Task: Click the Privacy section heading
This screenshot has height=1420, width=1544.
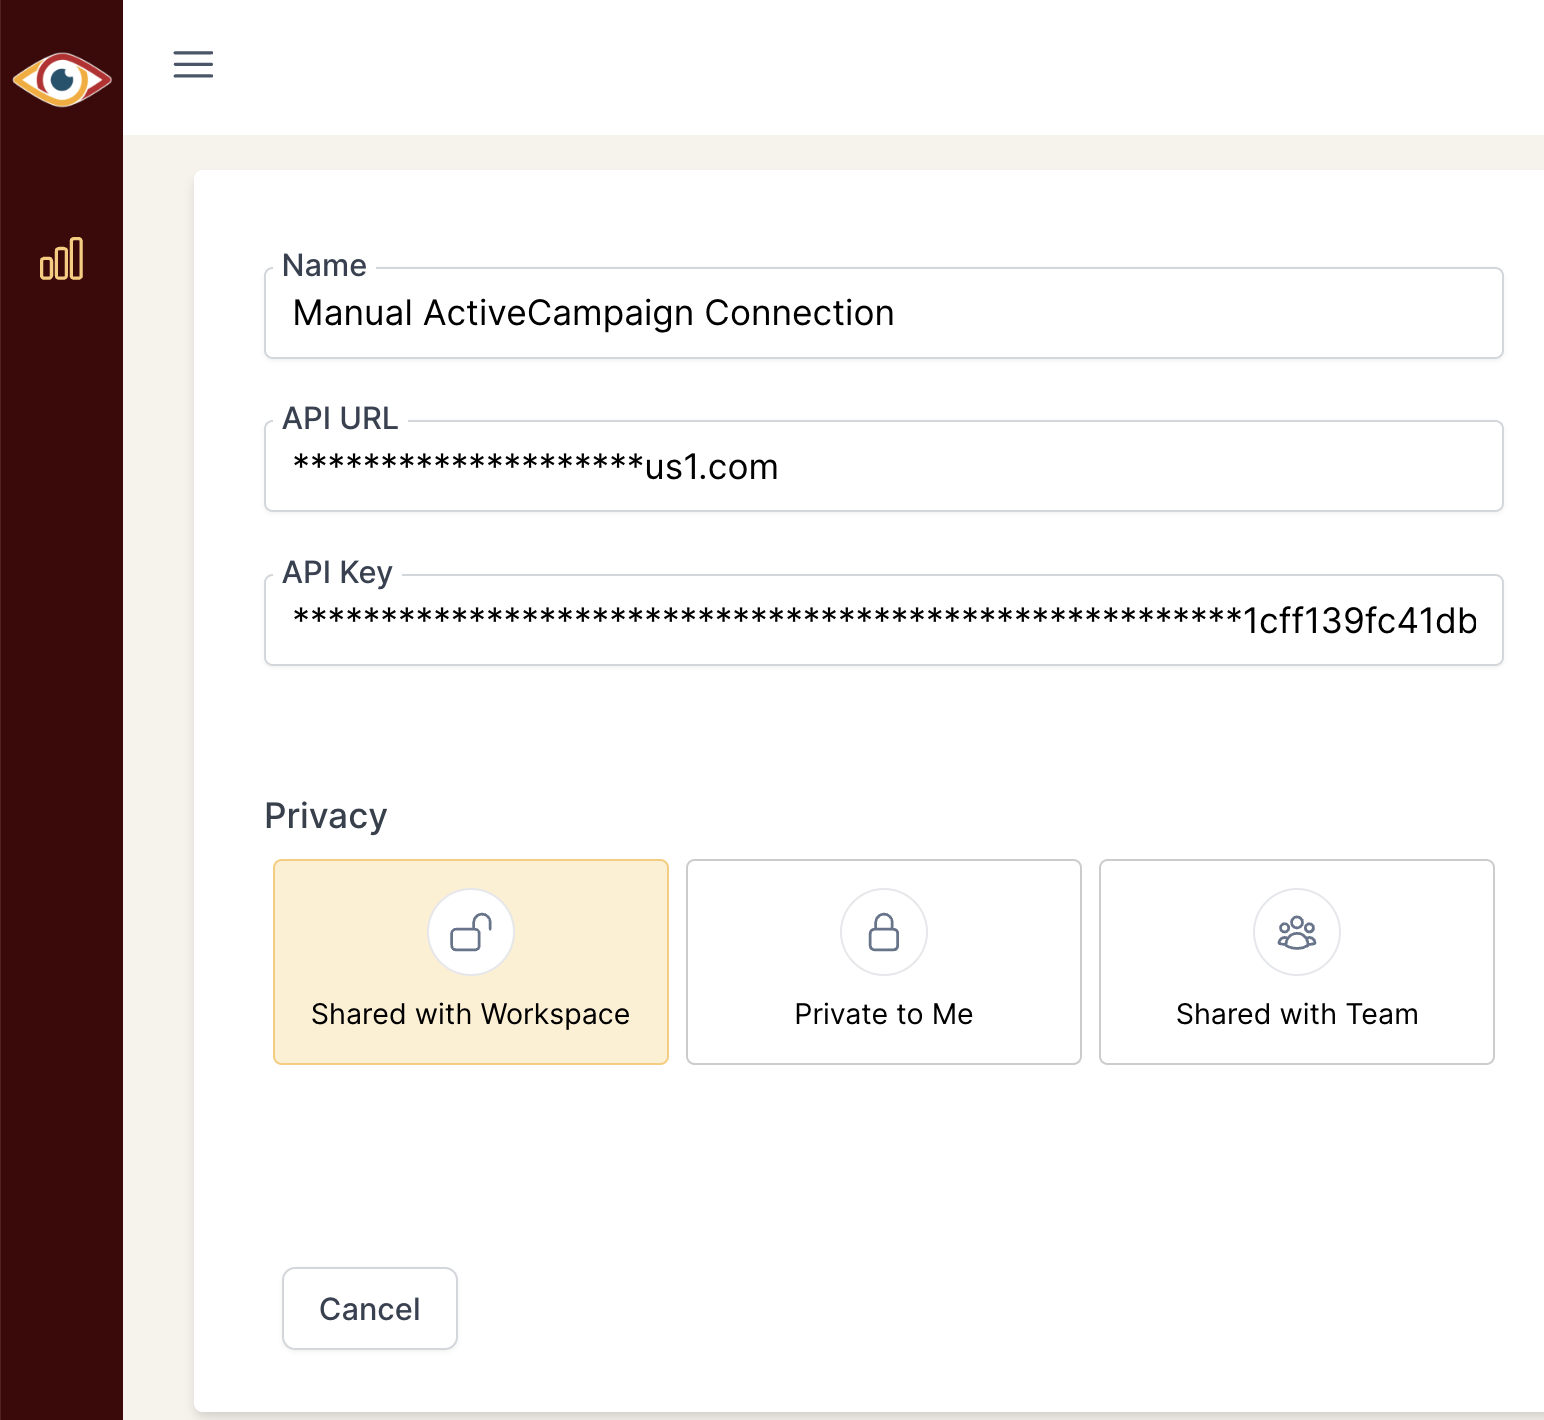Action: [x=325, y=815]
